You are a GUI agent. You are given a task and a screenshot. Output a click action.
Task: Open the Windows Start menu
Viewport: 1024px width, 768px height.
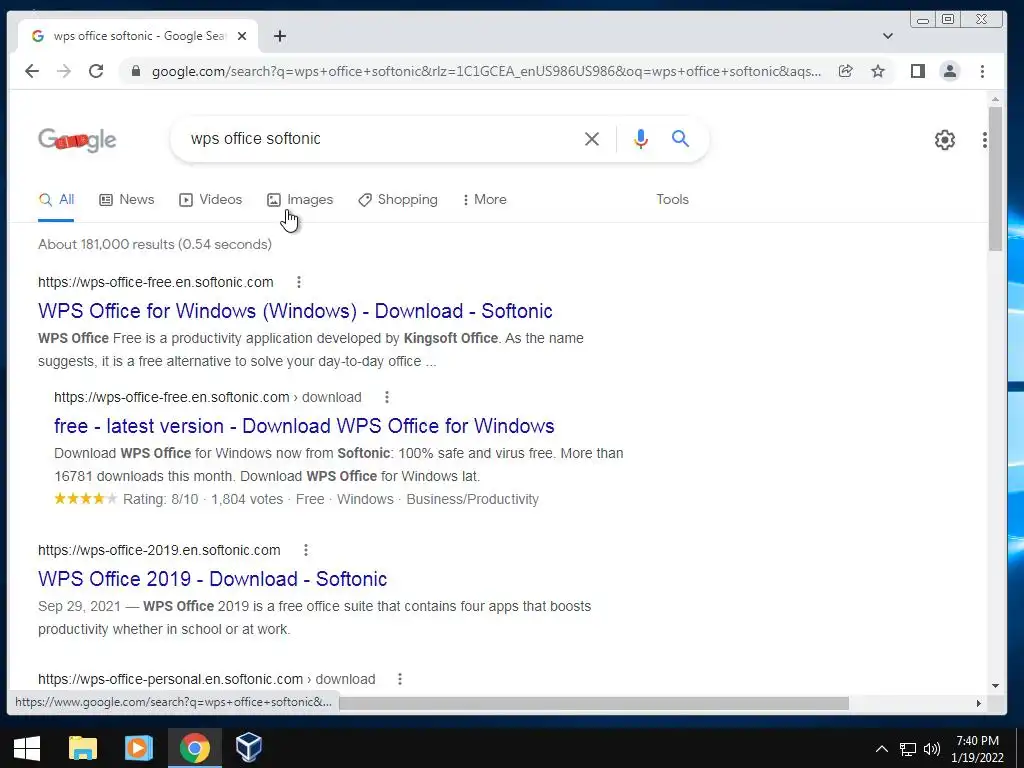pos(27,748)
